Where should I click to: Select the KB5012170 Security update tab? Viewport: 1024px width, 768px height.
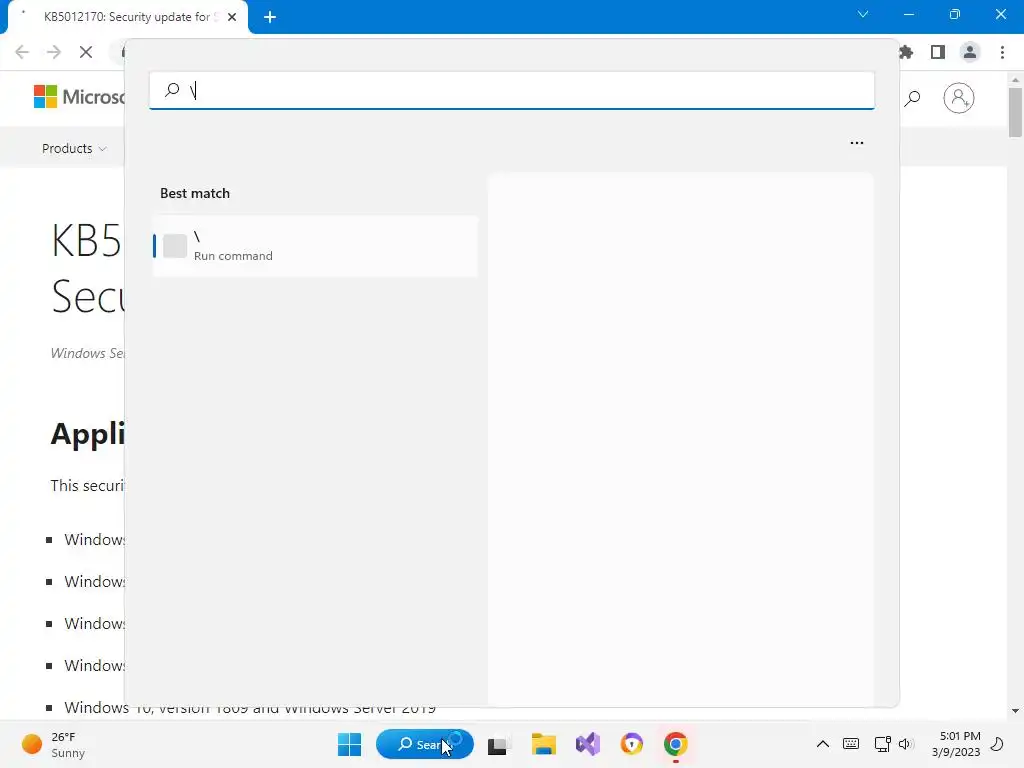[128, 17]
